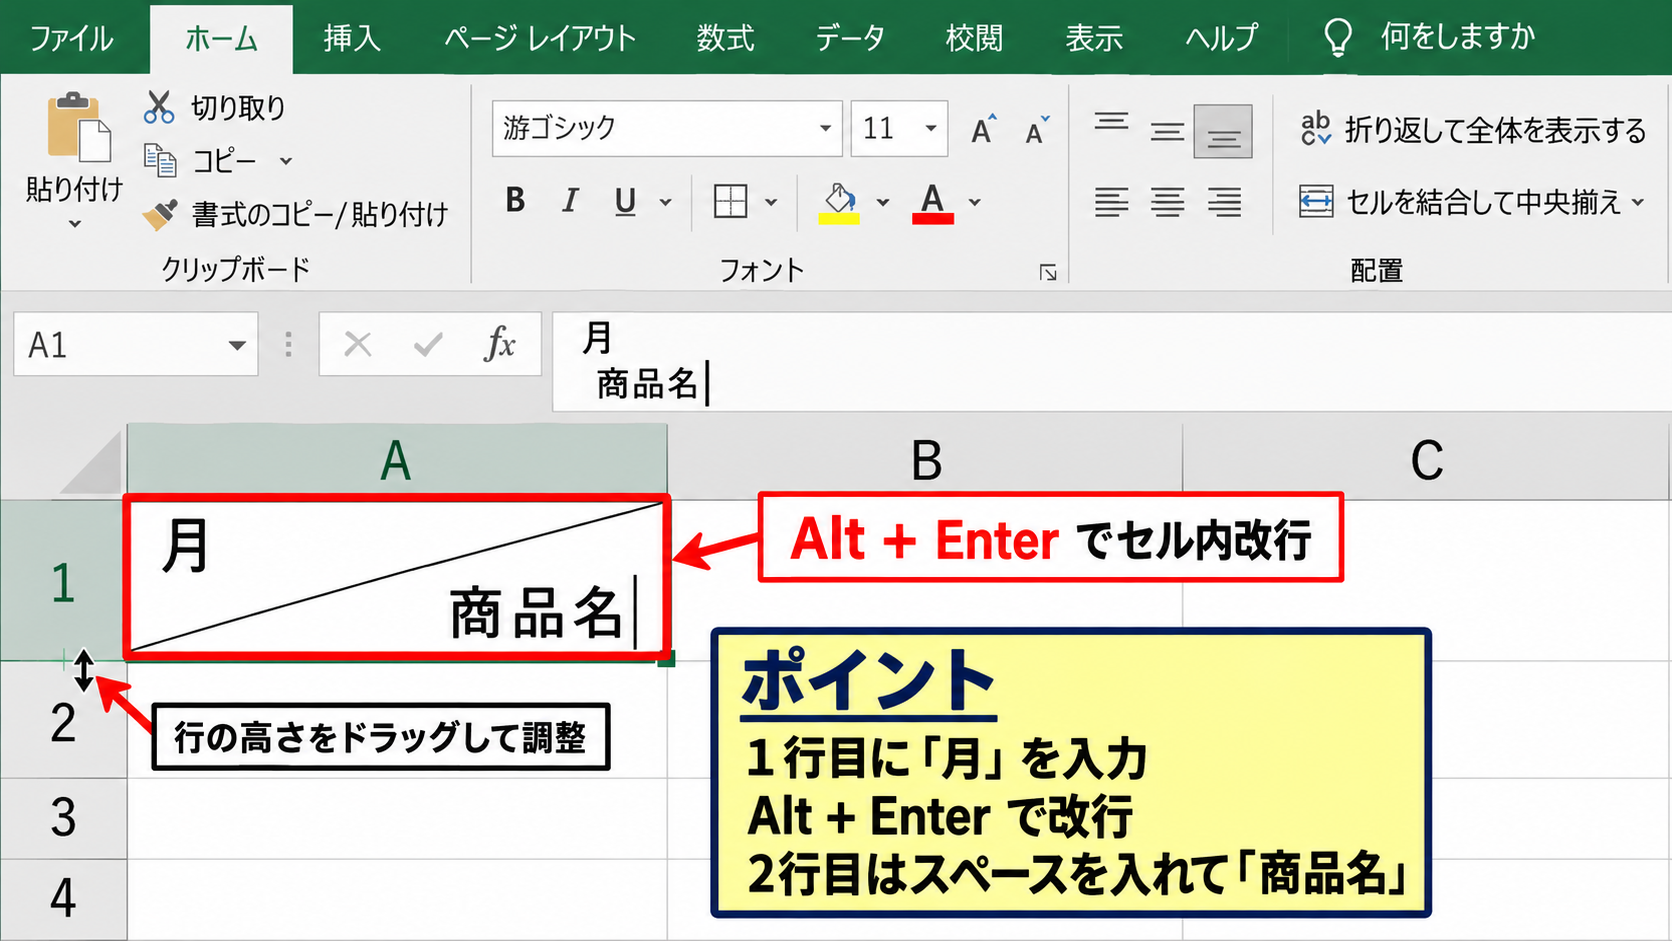
Task: Click the Cut (切り取り) scissors icon
Action: [x=159, y=107]
